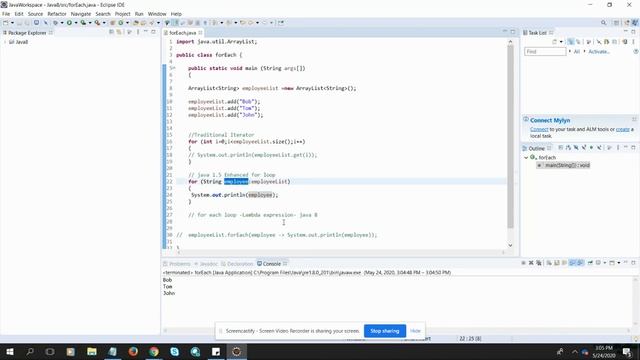Screen dimensions: 640x360
Task: Click the Find field in Task List
Action: (545, 51)
